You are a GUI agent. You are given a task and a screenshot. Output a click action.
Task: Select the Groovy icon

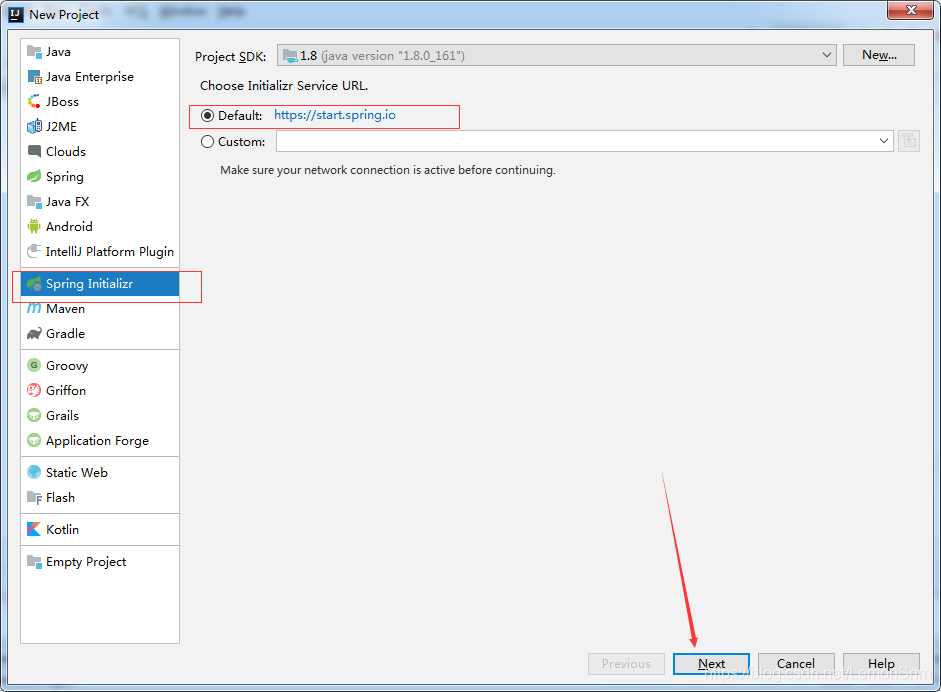point(34,366)
